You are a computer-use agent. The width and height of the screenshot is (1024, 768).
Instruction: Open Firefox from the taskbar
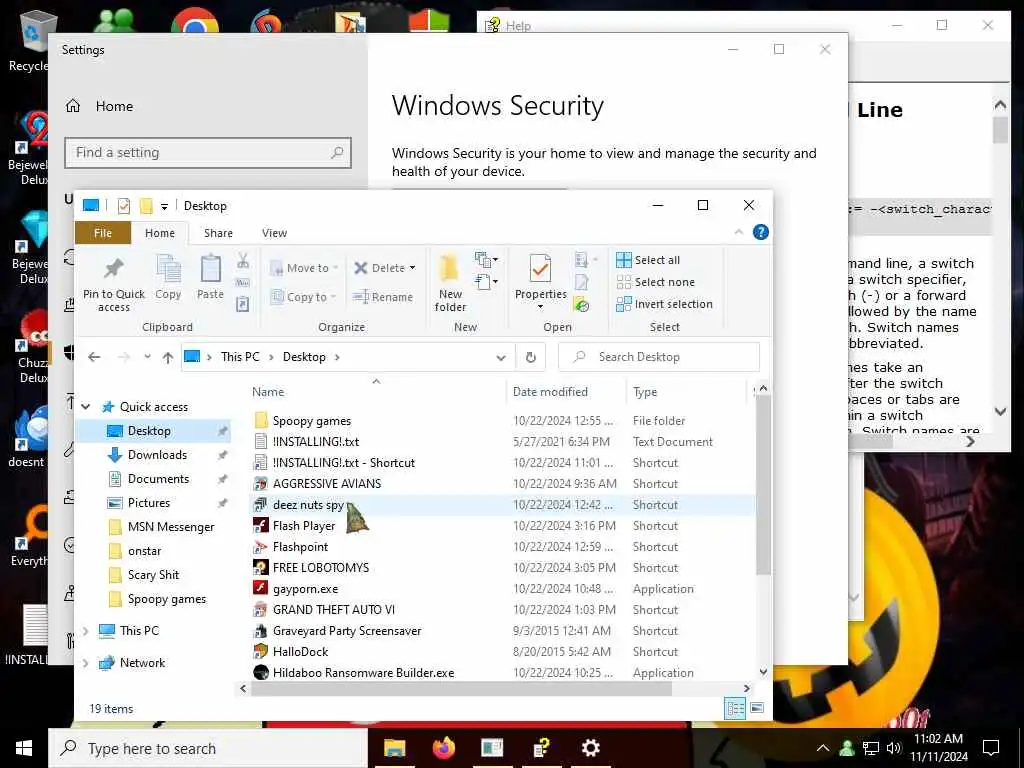click(443, 748)
